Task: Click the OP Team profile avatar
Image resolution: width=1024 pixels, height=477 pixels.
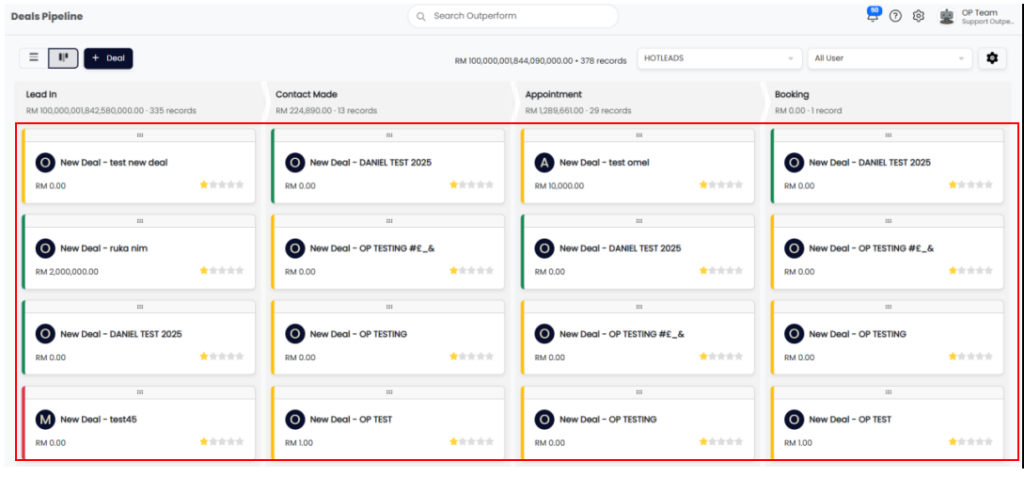Action: (947, 16)
